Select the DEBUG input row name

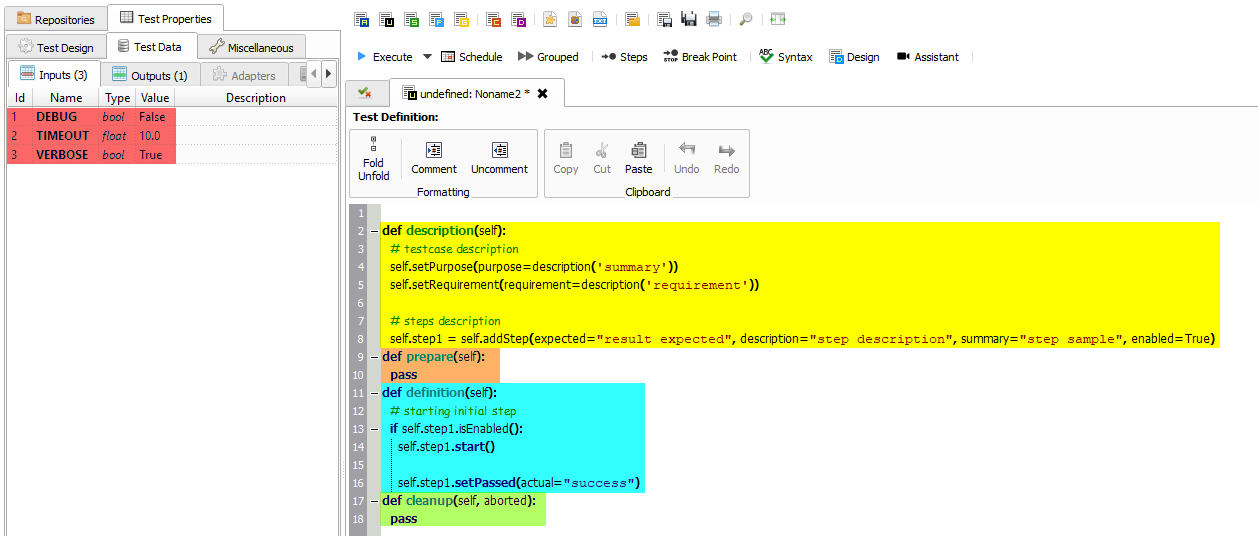[x=57, y=117]
